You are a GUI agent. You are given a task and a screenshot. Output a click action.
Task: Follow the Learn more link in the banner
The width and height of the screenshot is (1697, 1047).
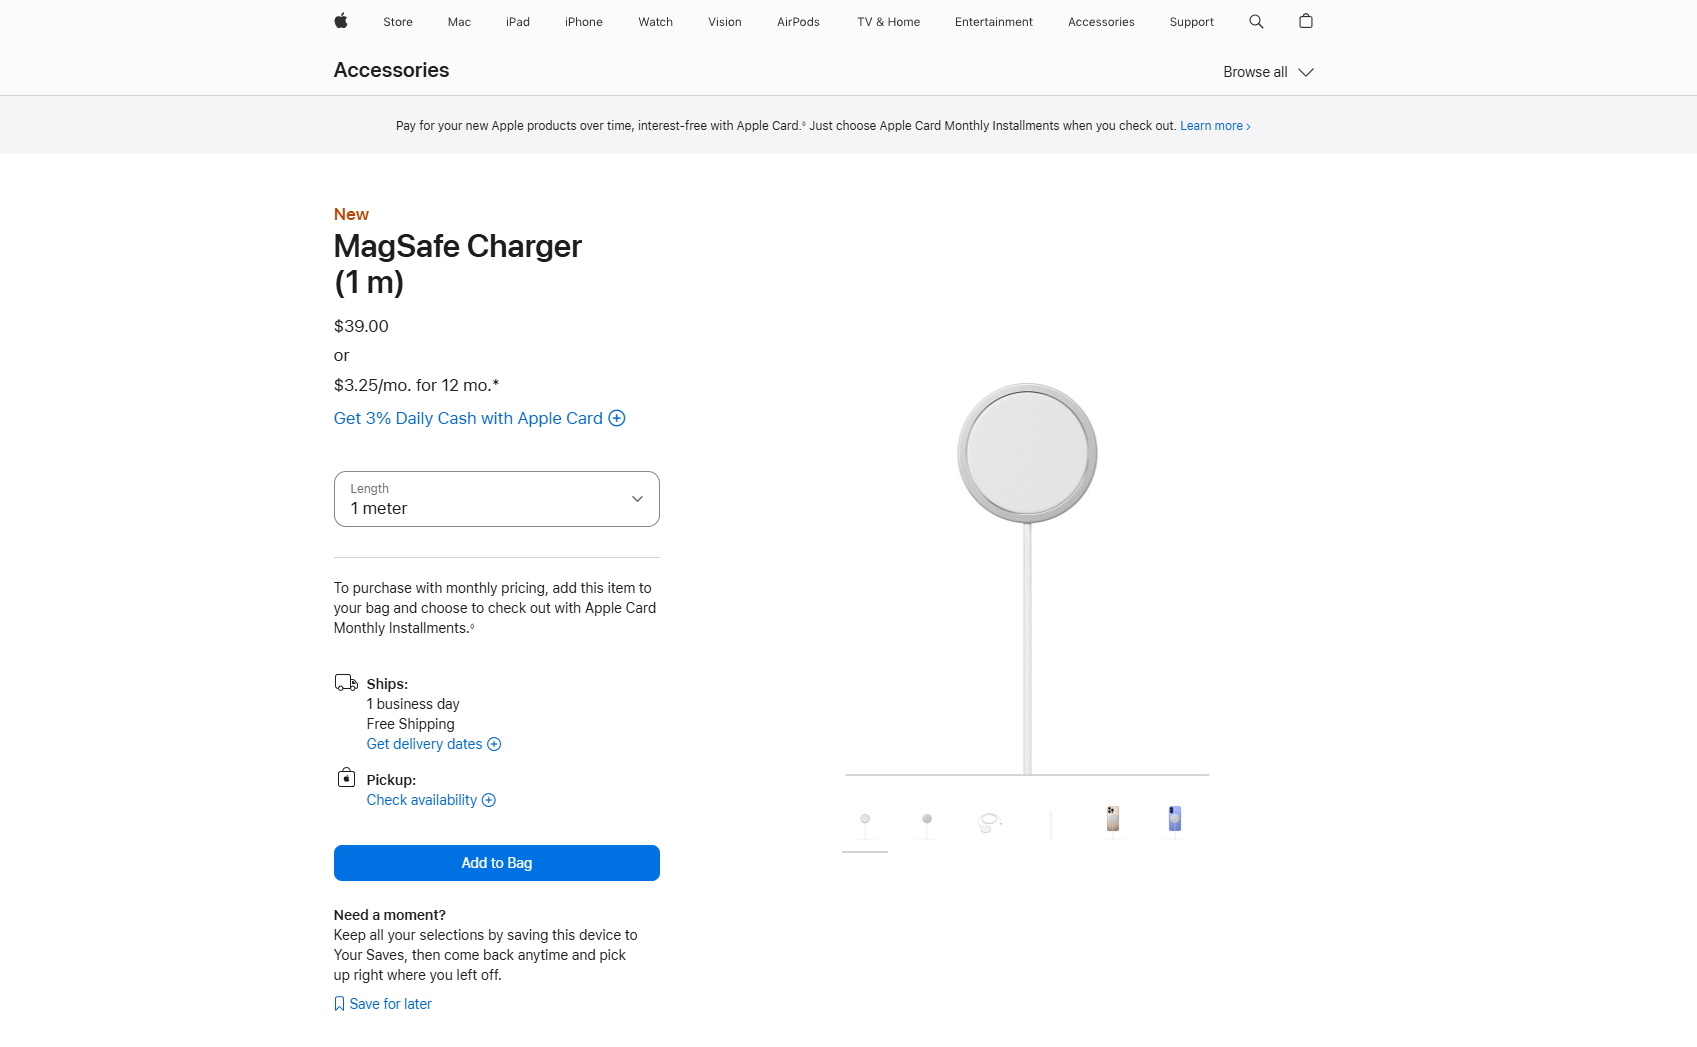(1215, 126)
